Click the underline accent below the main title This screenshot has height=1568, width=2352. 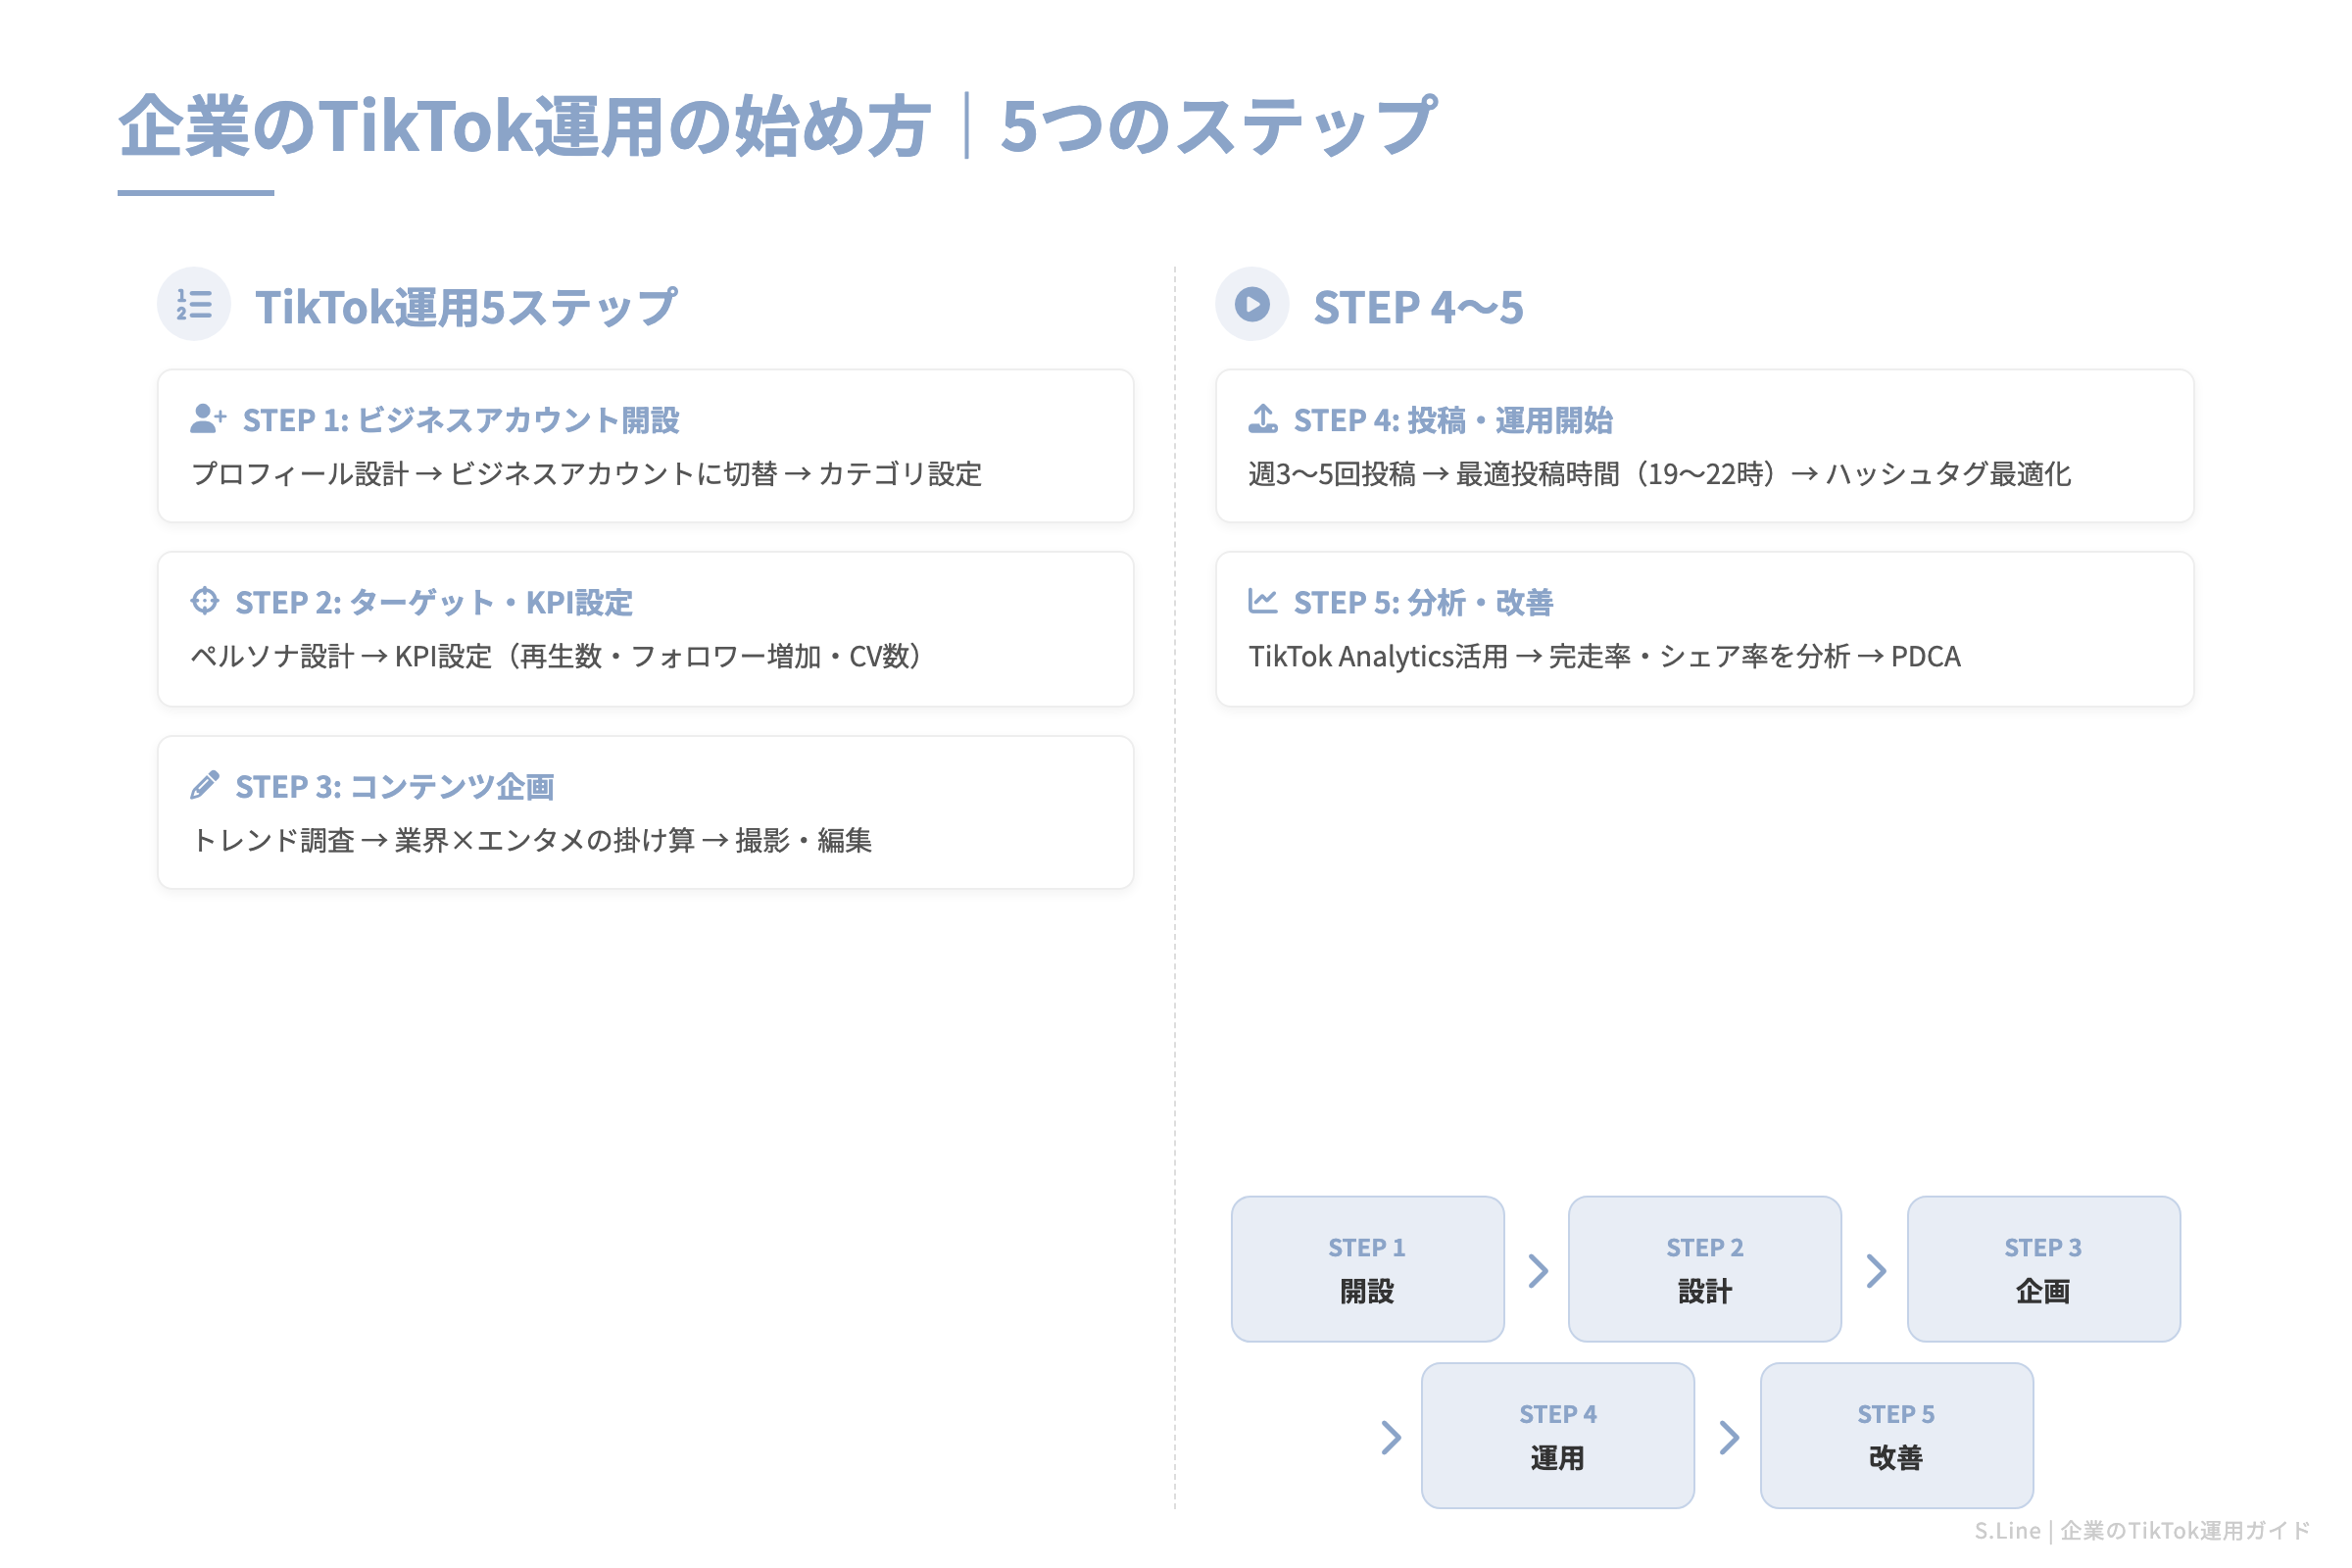tap(196, 192)
